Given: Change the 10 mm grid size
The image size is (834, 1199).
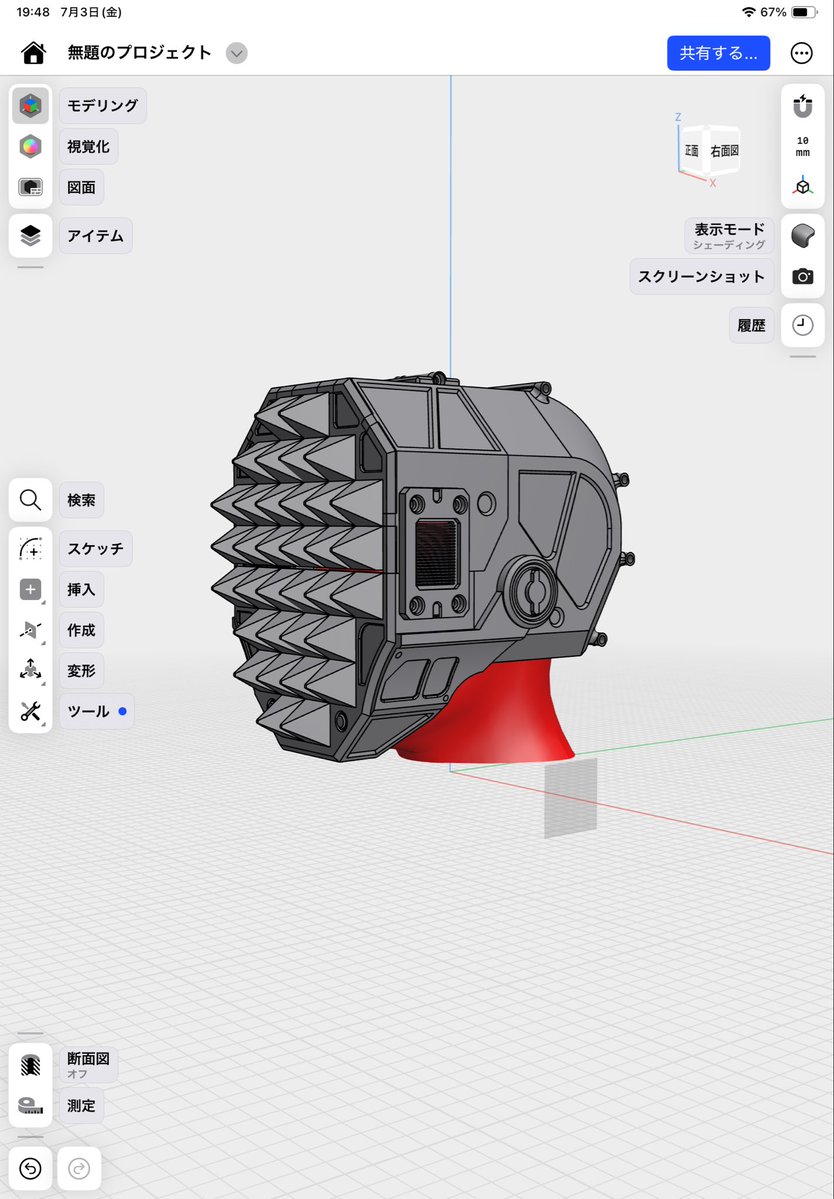Looking at the screenshot, I should tap(803, 146).
